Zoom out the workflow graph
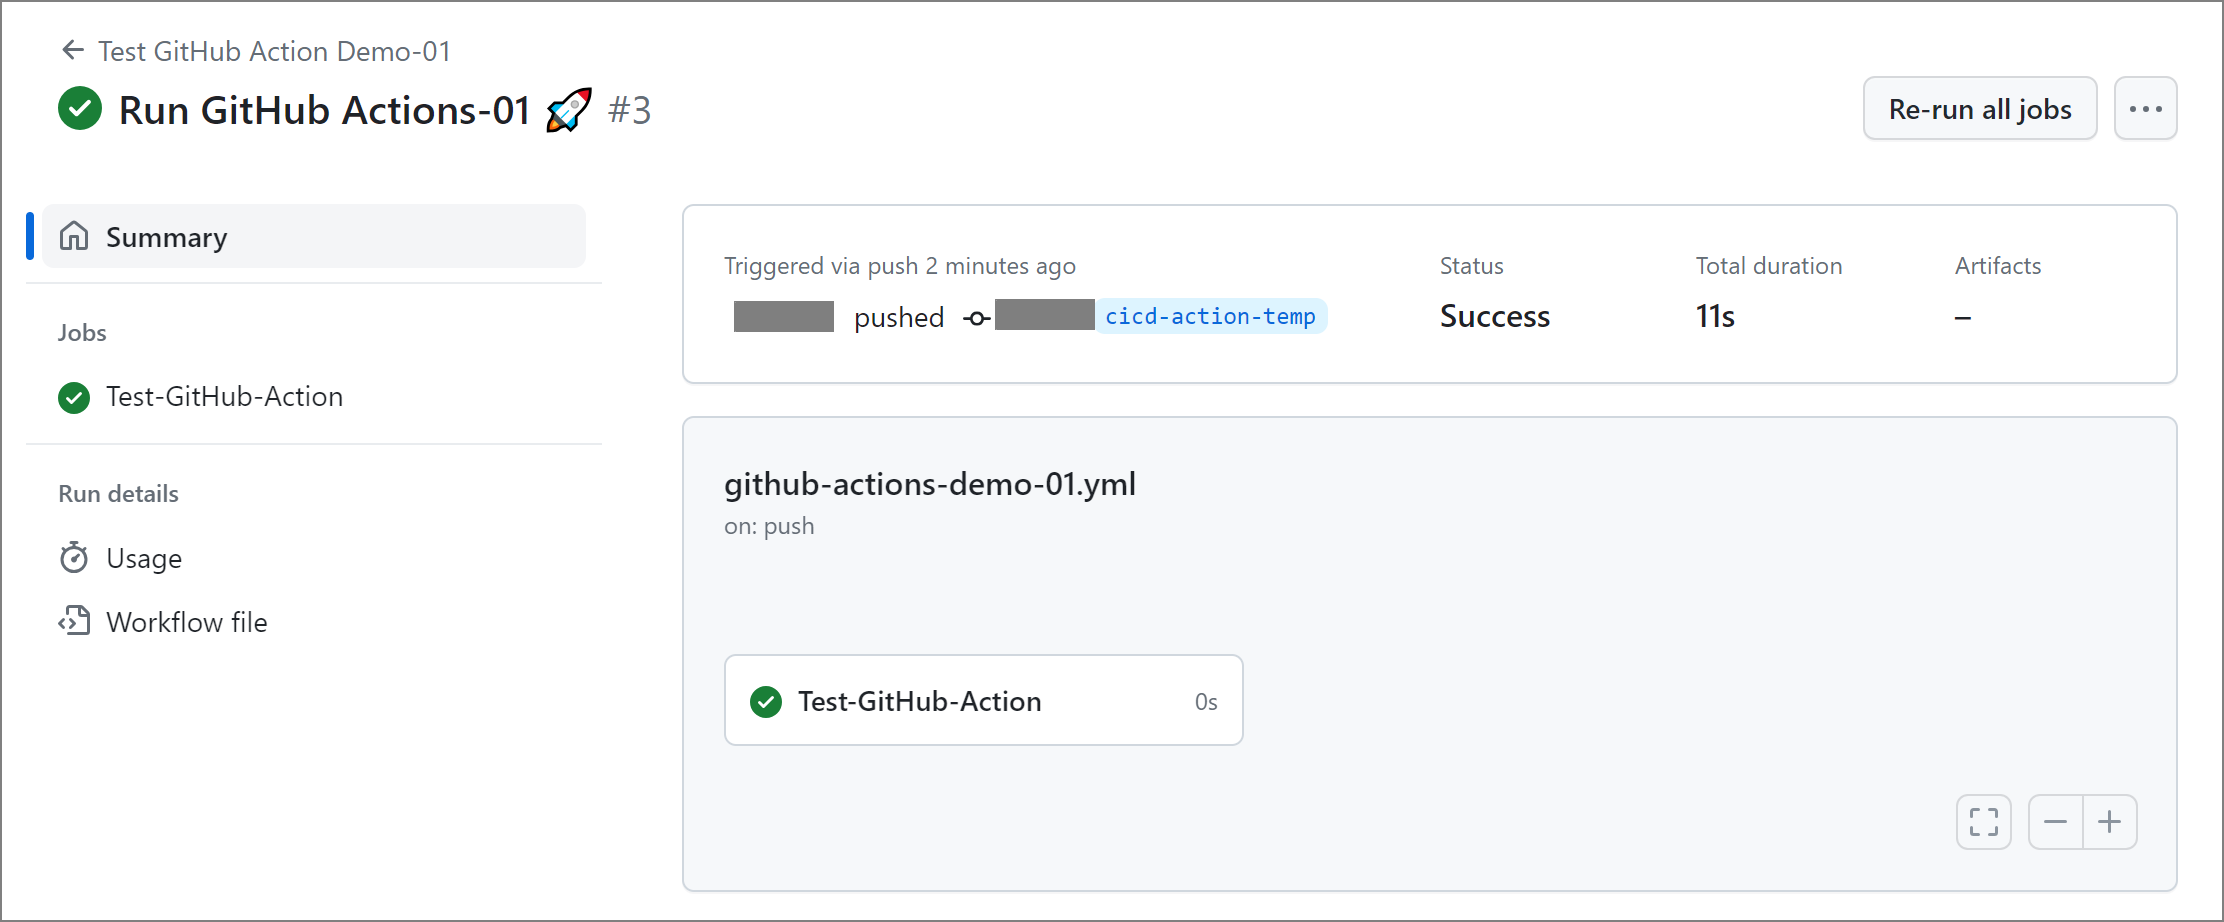This screenshot has height=922, width=2224. click(x=2056, y=822)
